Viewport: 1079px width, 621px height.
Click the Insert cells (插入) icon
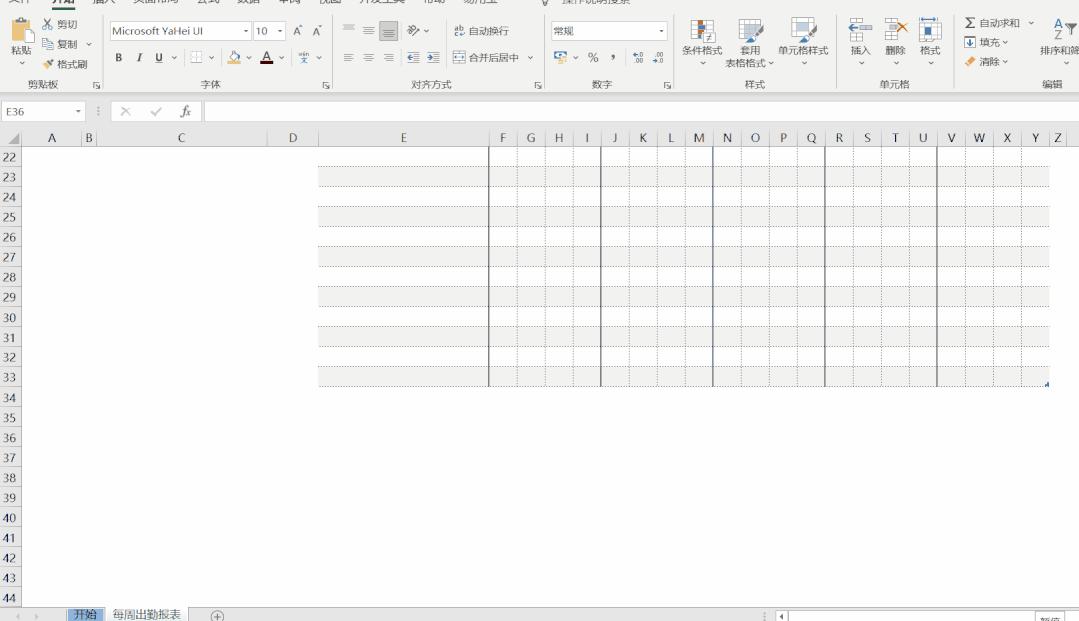(860, 31)
